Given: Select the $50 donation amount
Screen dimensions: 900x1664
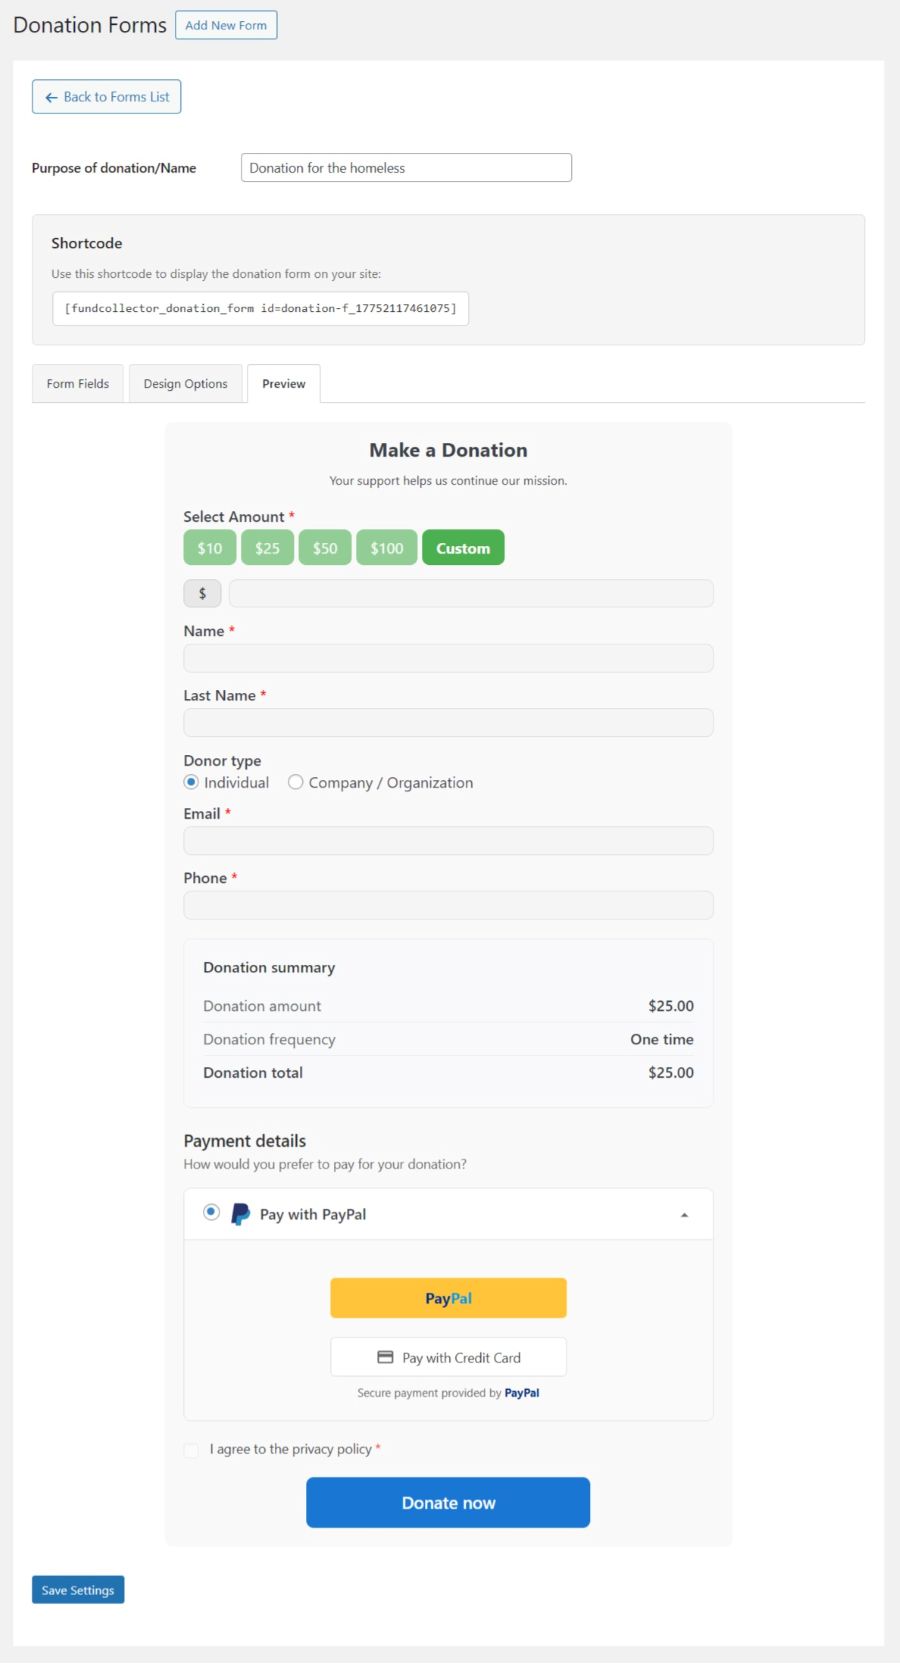Looking at the screenshot, I should (324, 547).
